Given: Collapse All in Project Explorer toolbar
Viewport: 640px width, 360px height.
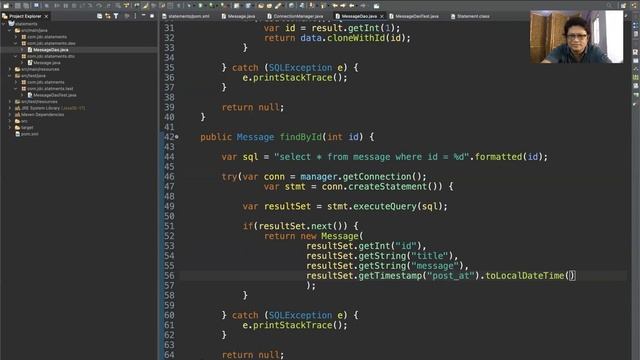Looking at the screenshot, I should coord(99,16).
